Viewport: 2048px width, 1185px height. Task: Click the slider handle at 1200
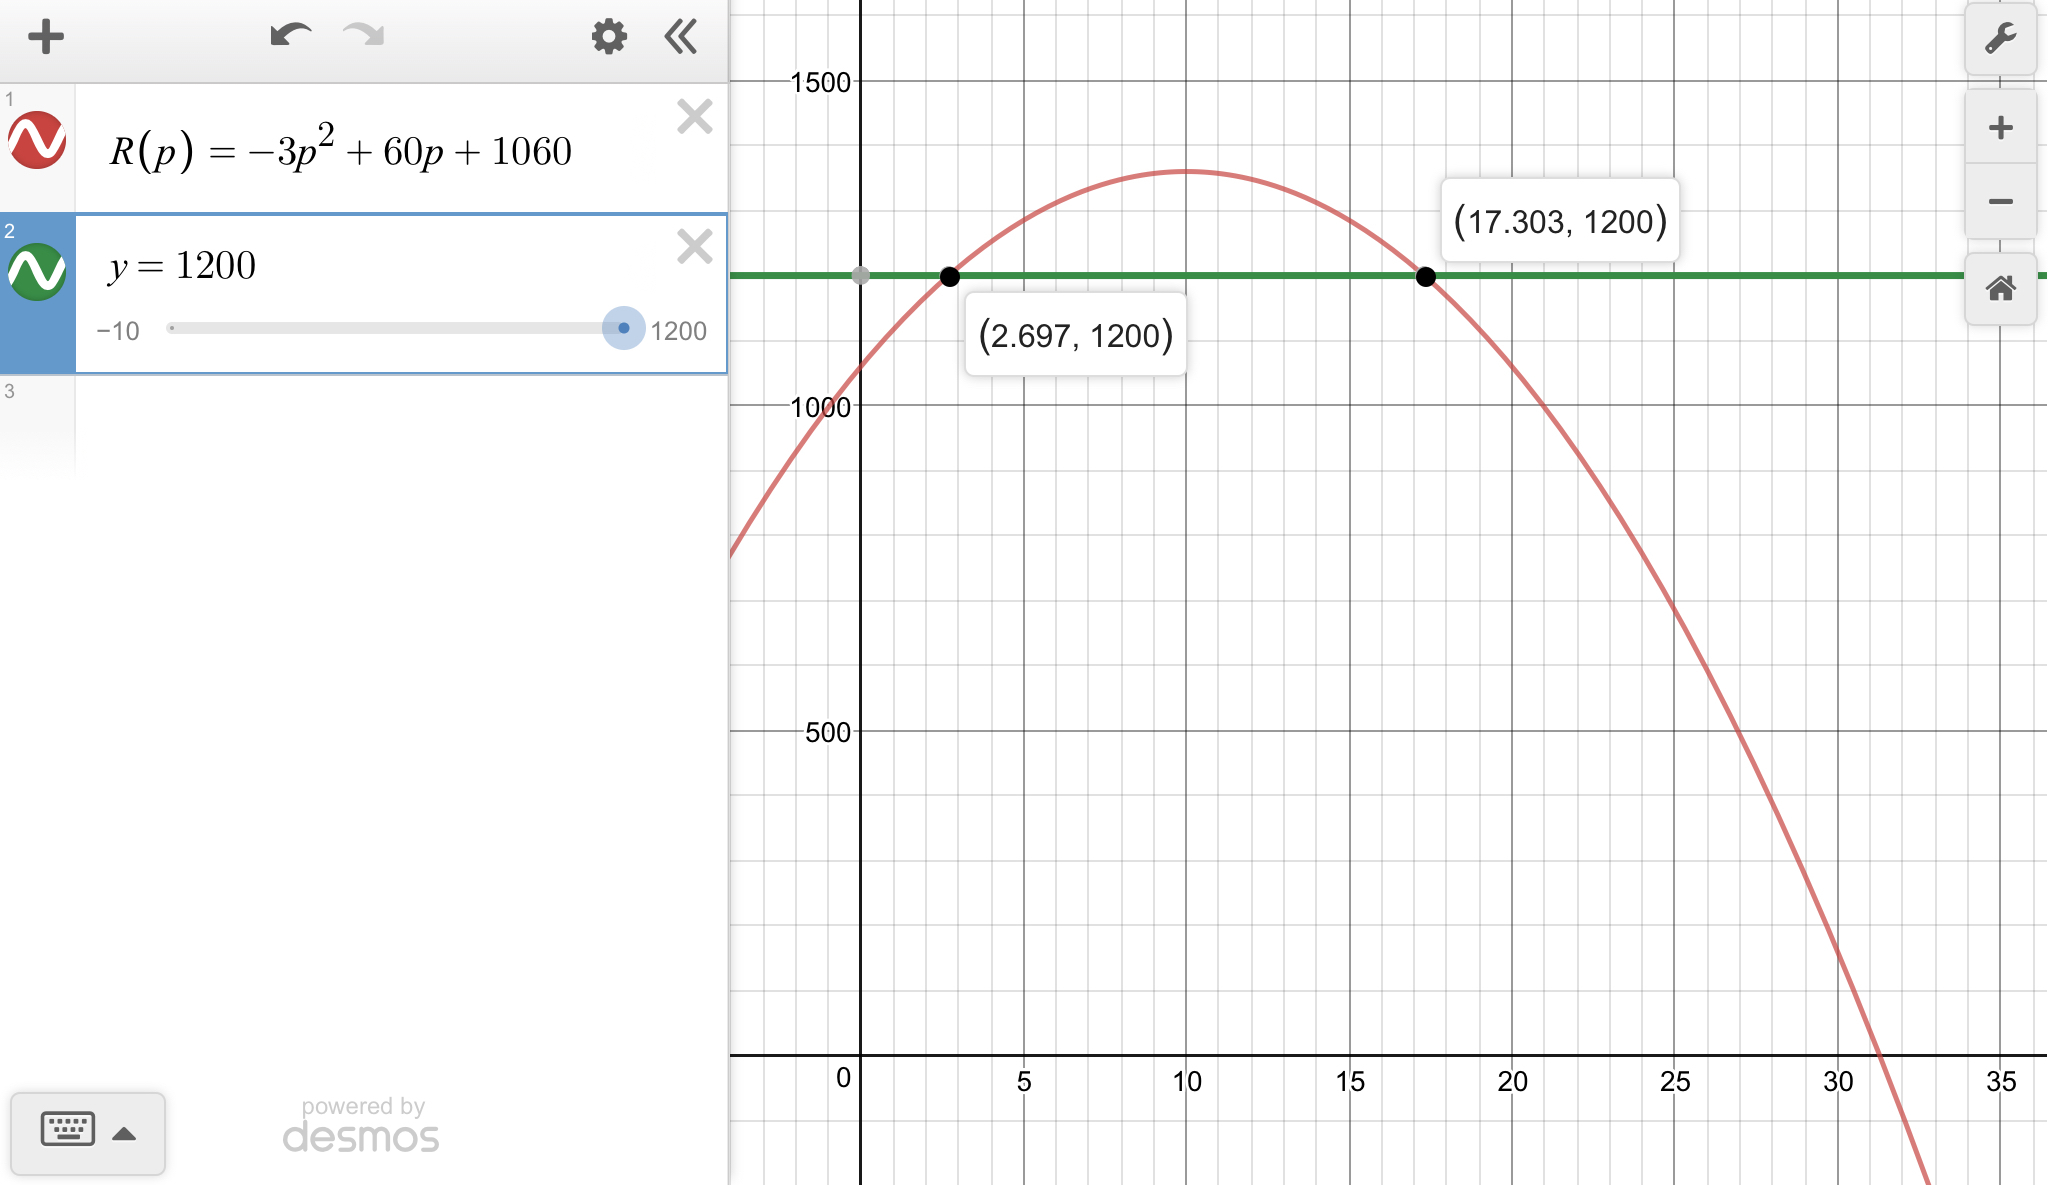pos(623,328)
